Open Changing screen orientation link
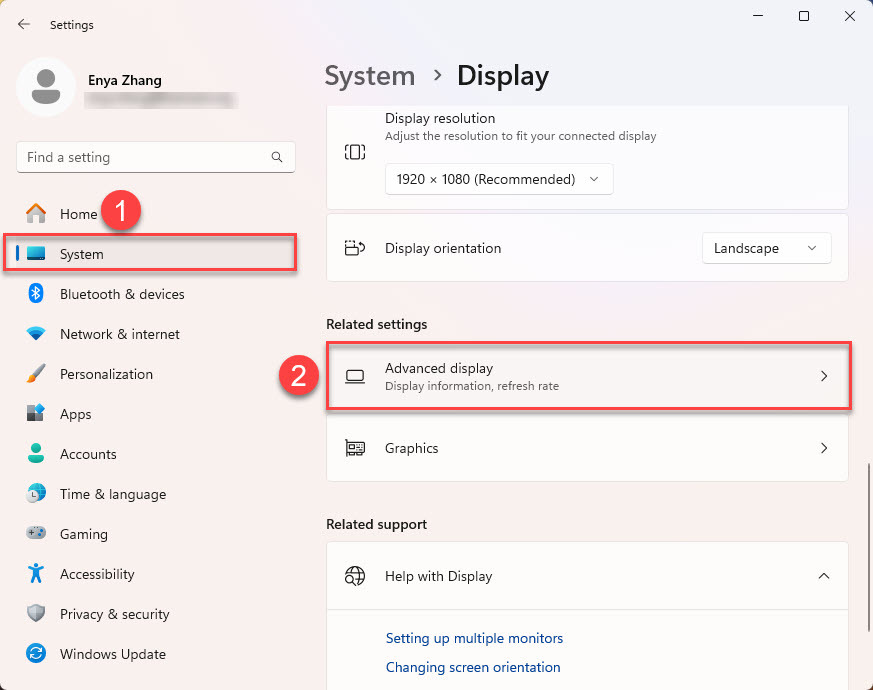The height and width of the screenshot is (690, 873). click(473, 667)
